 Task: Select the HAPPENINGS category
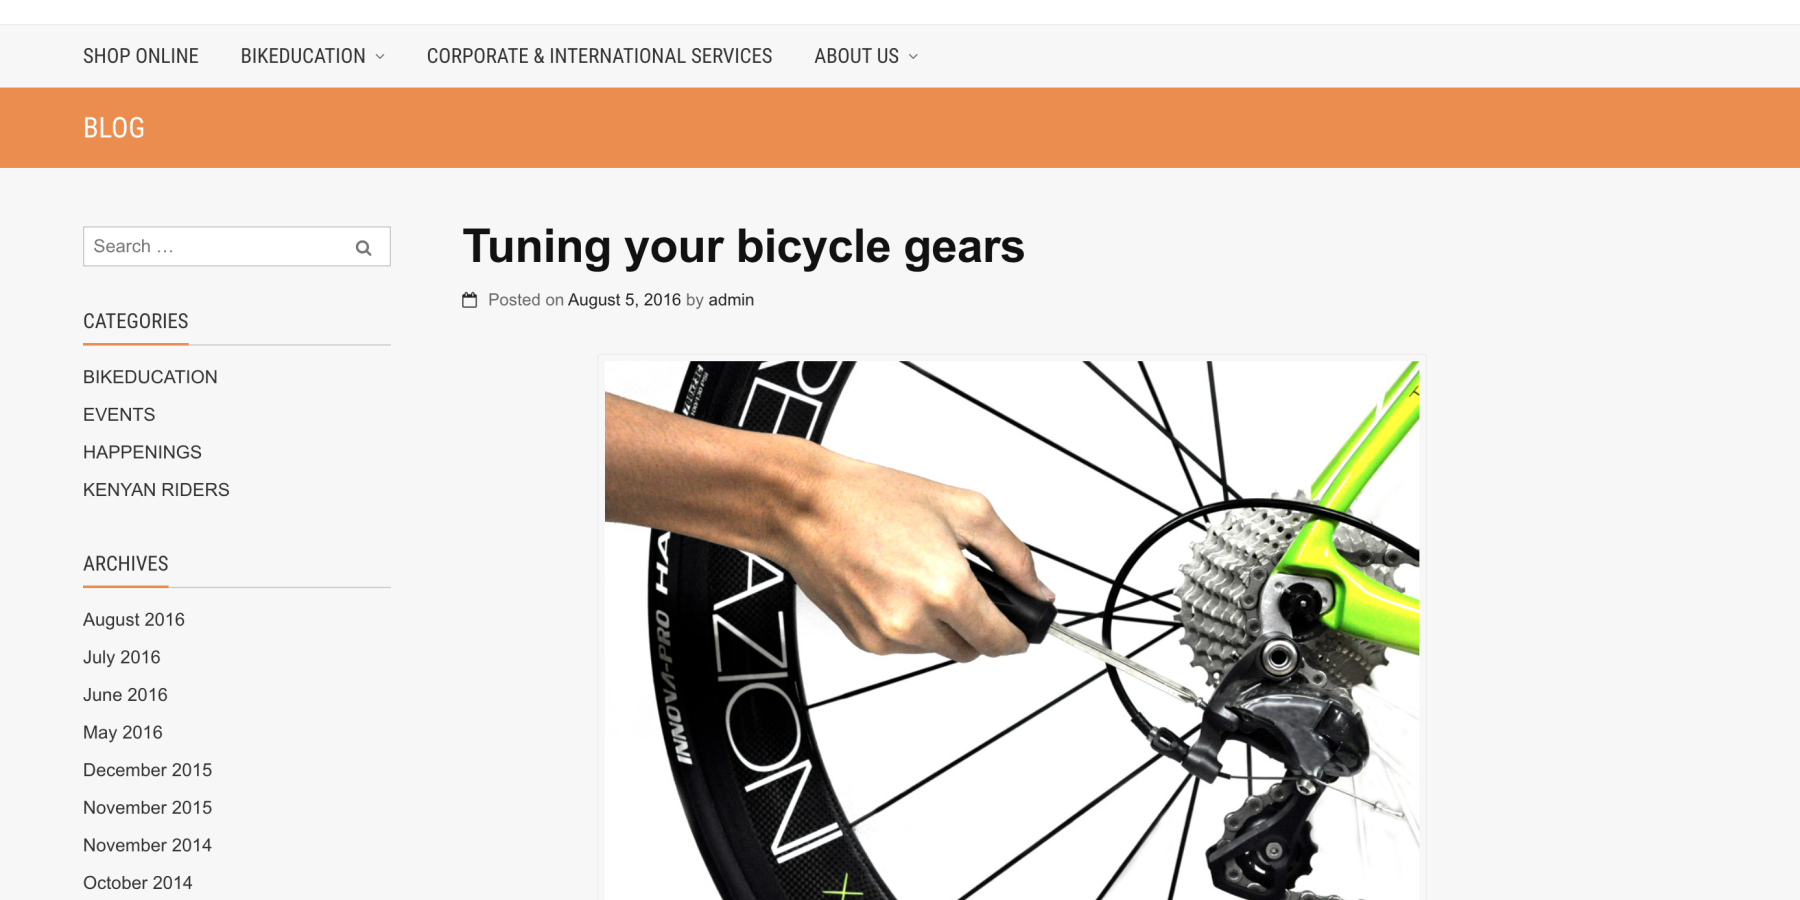click(142, 452)
